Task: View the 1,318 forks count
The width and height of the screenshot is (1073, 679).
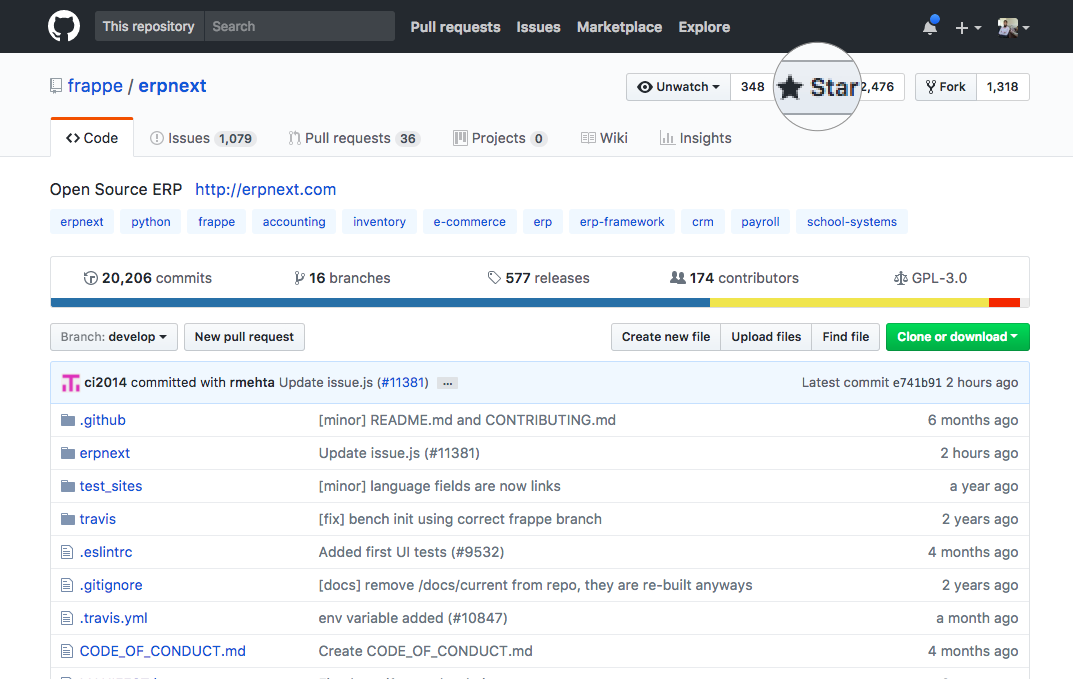Action: [x=1003, y=87]
